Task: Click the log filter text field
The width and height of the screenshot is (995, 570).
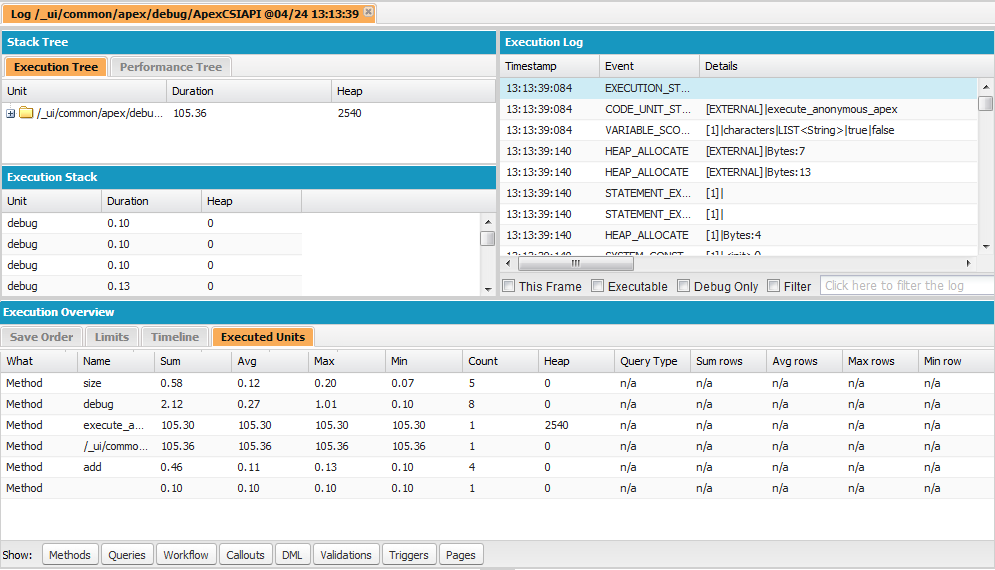Action: [x=905, y=286]
